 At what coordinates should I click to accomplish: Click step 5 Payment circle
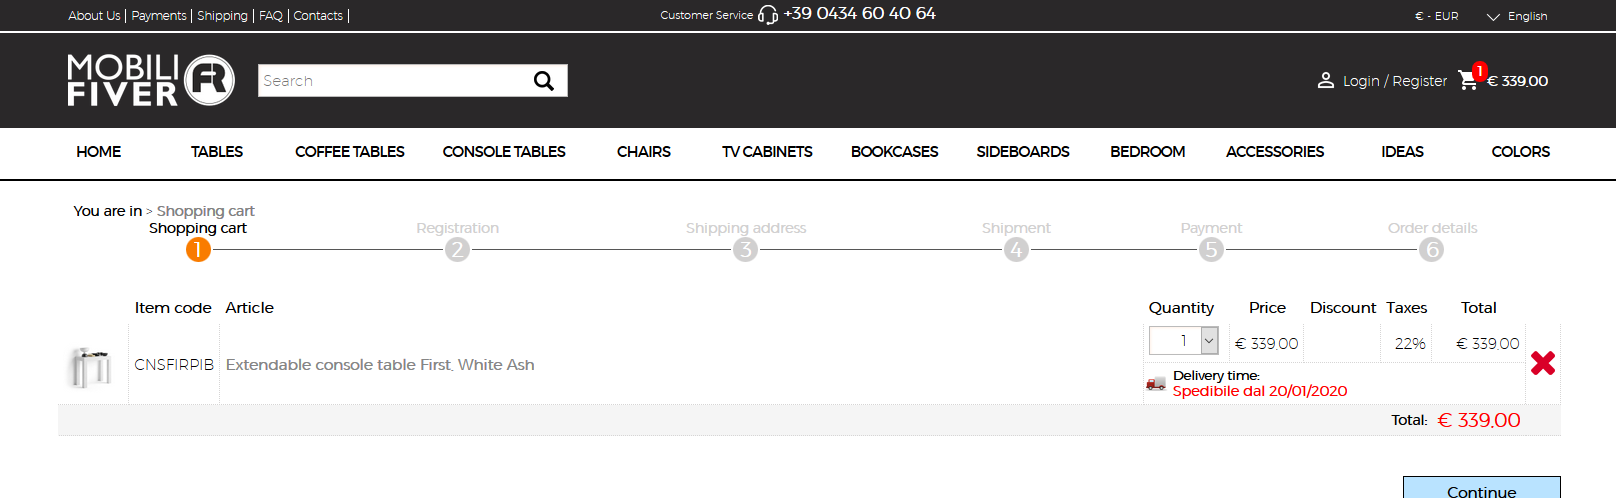click(x=1211, y=249)
